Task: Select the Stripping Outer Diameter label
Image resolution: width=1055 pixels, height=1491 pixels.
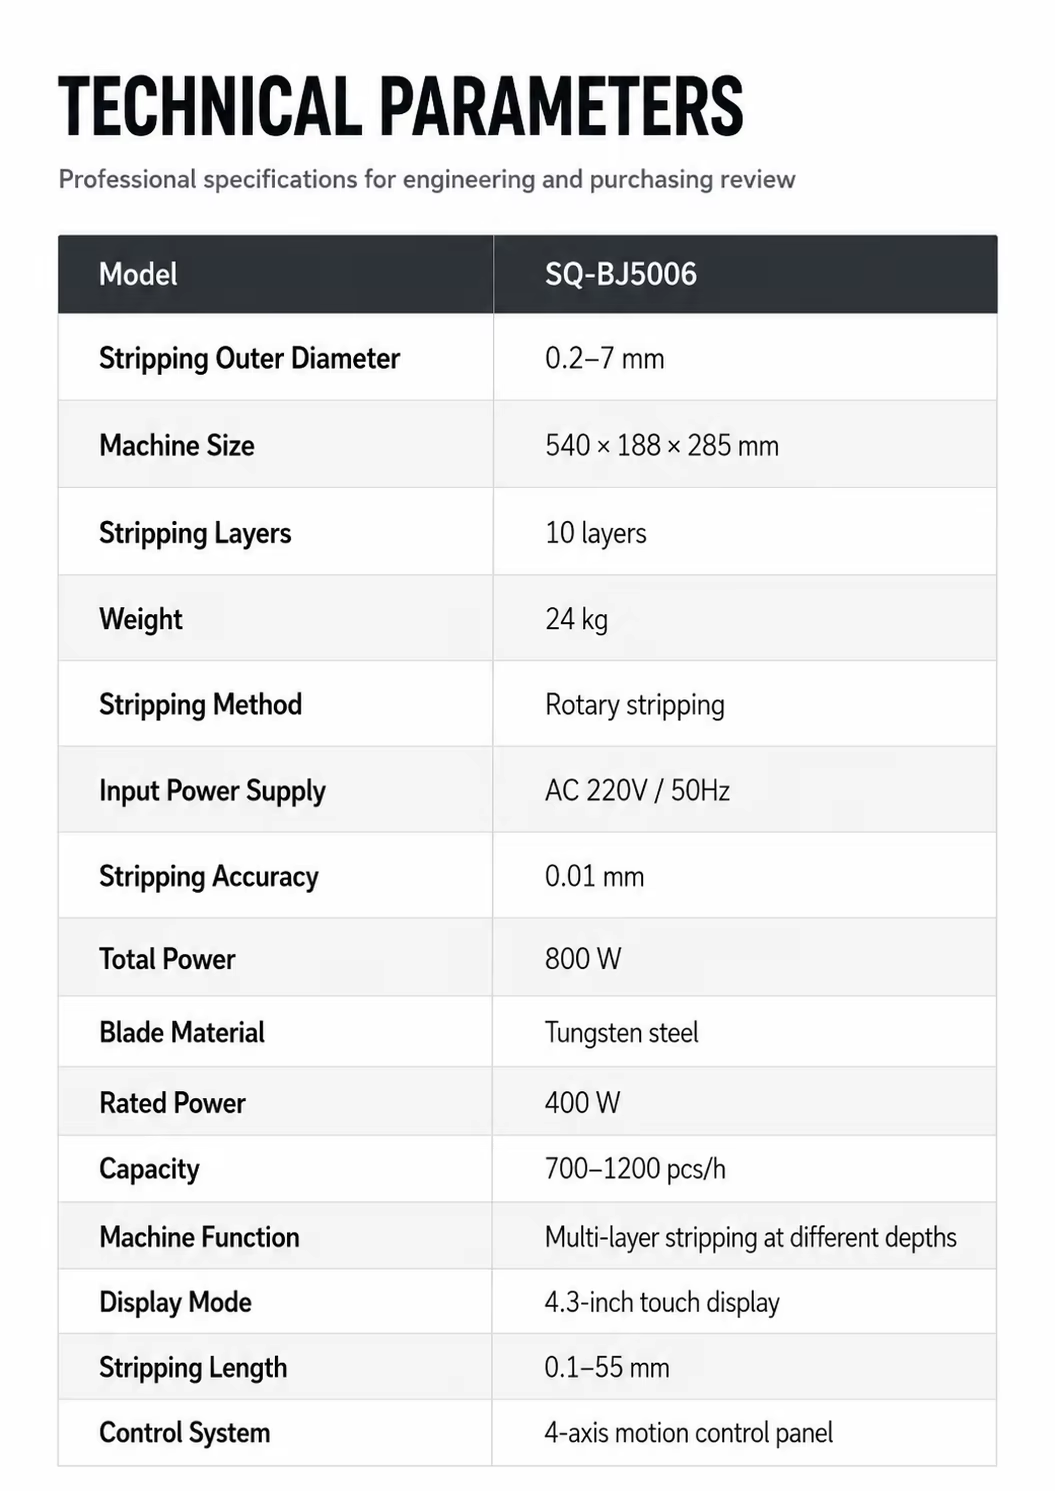Action: (x=249, y=359)
